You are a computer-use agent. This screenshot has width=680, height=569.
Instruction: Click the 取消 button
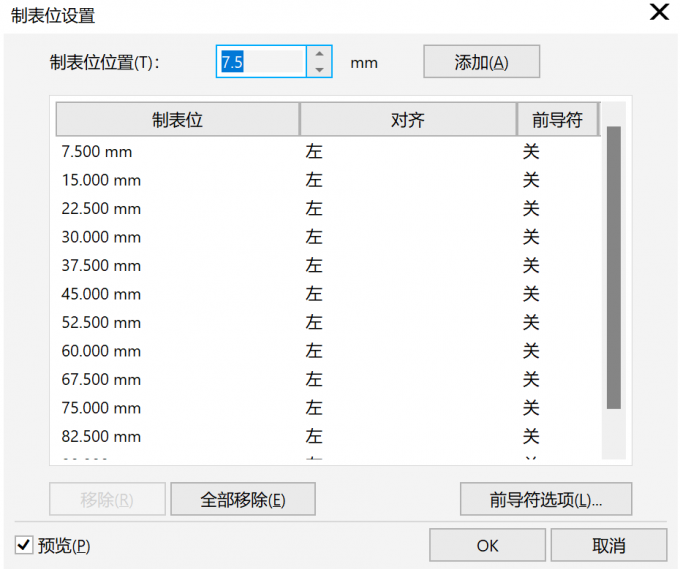(609, 545)
